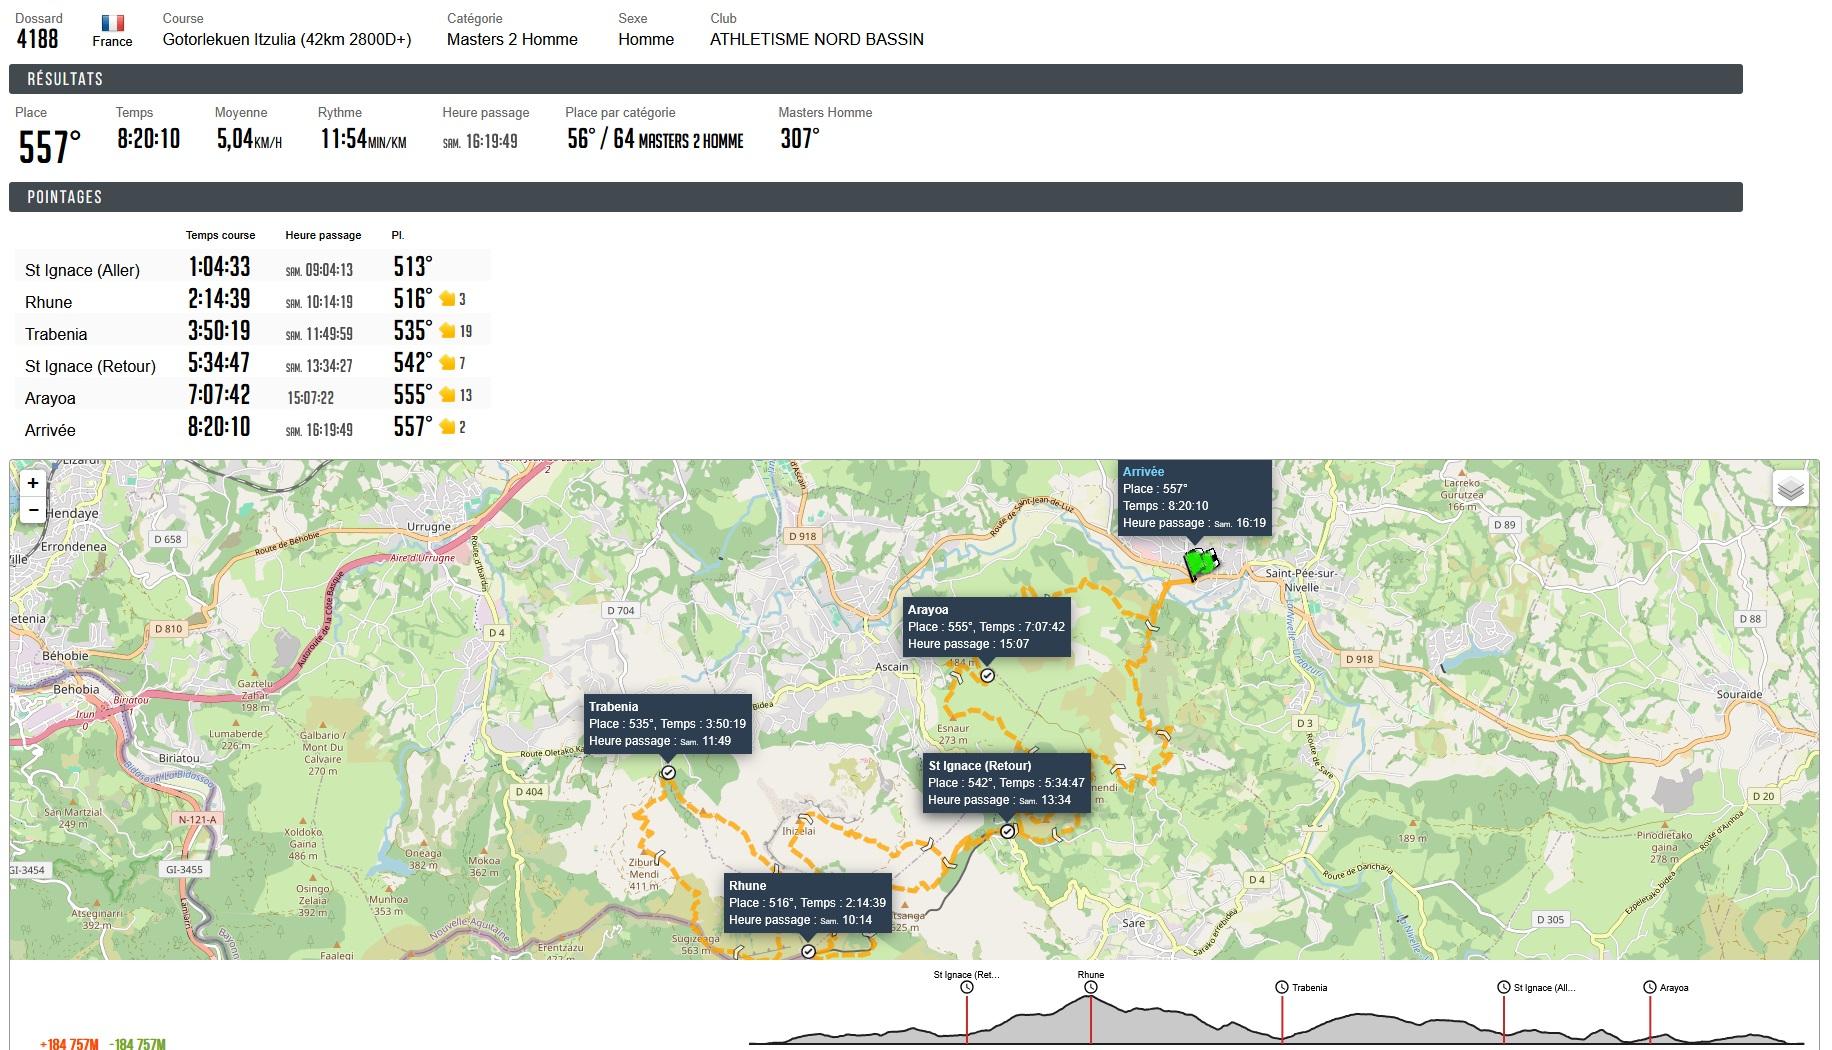
Task: Select the St Ignace (Aller) checkpoint row
Action: (x=253, y=266)
